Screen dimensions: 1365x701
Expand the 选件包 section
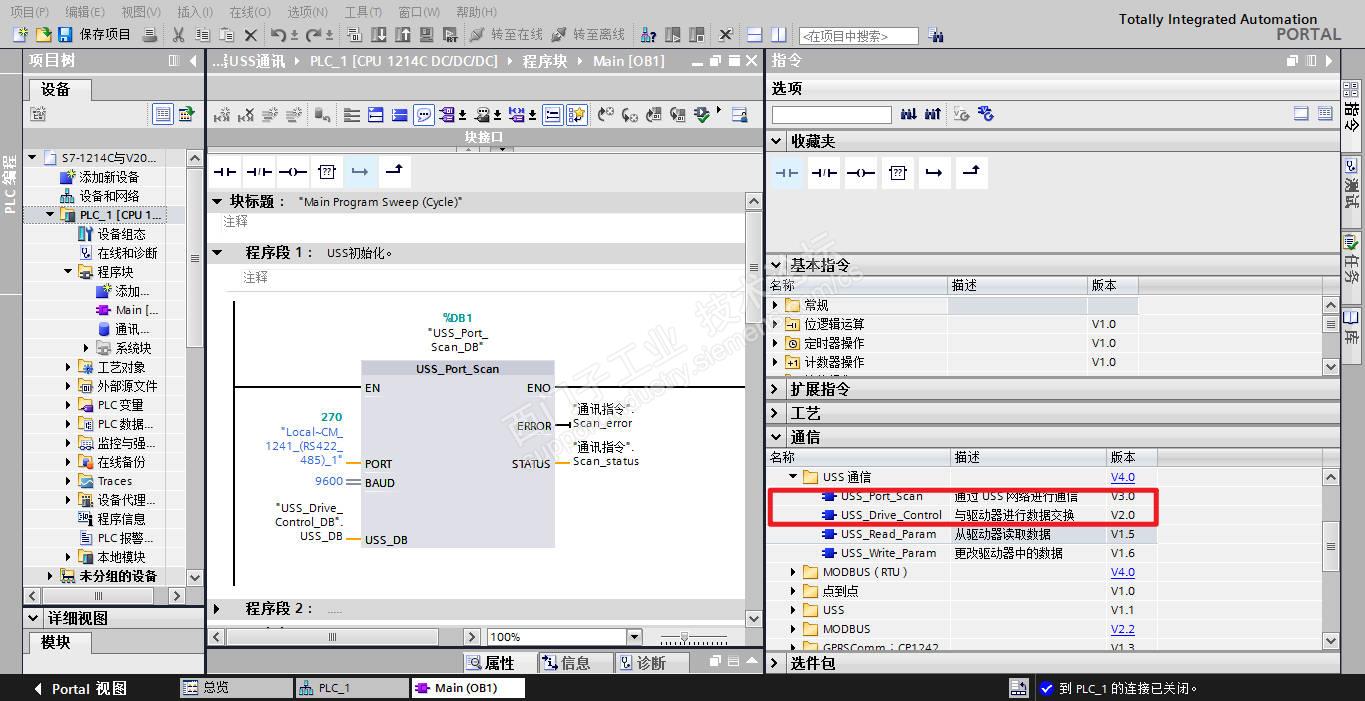pos(777,663)
